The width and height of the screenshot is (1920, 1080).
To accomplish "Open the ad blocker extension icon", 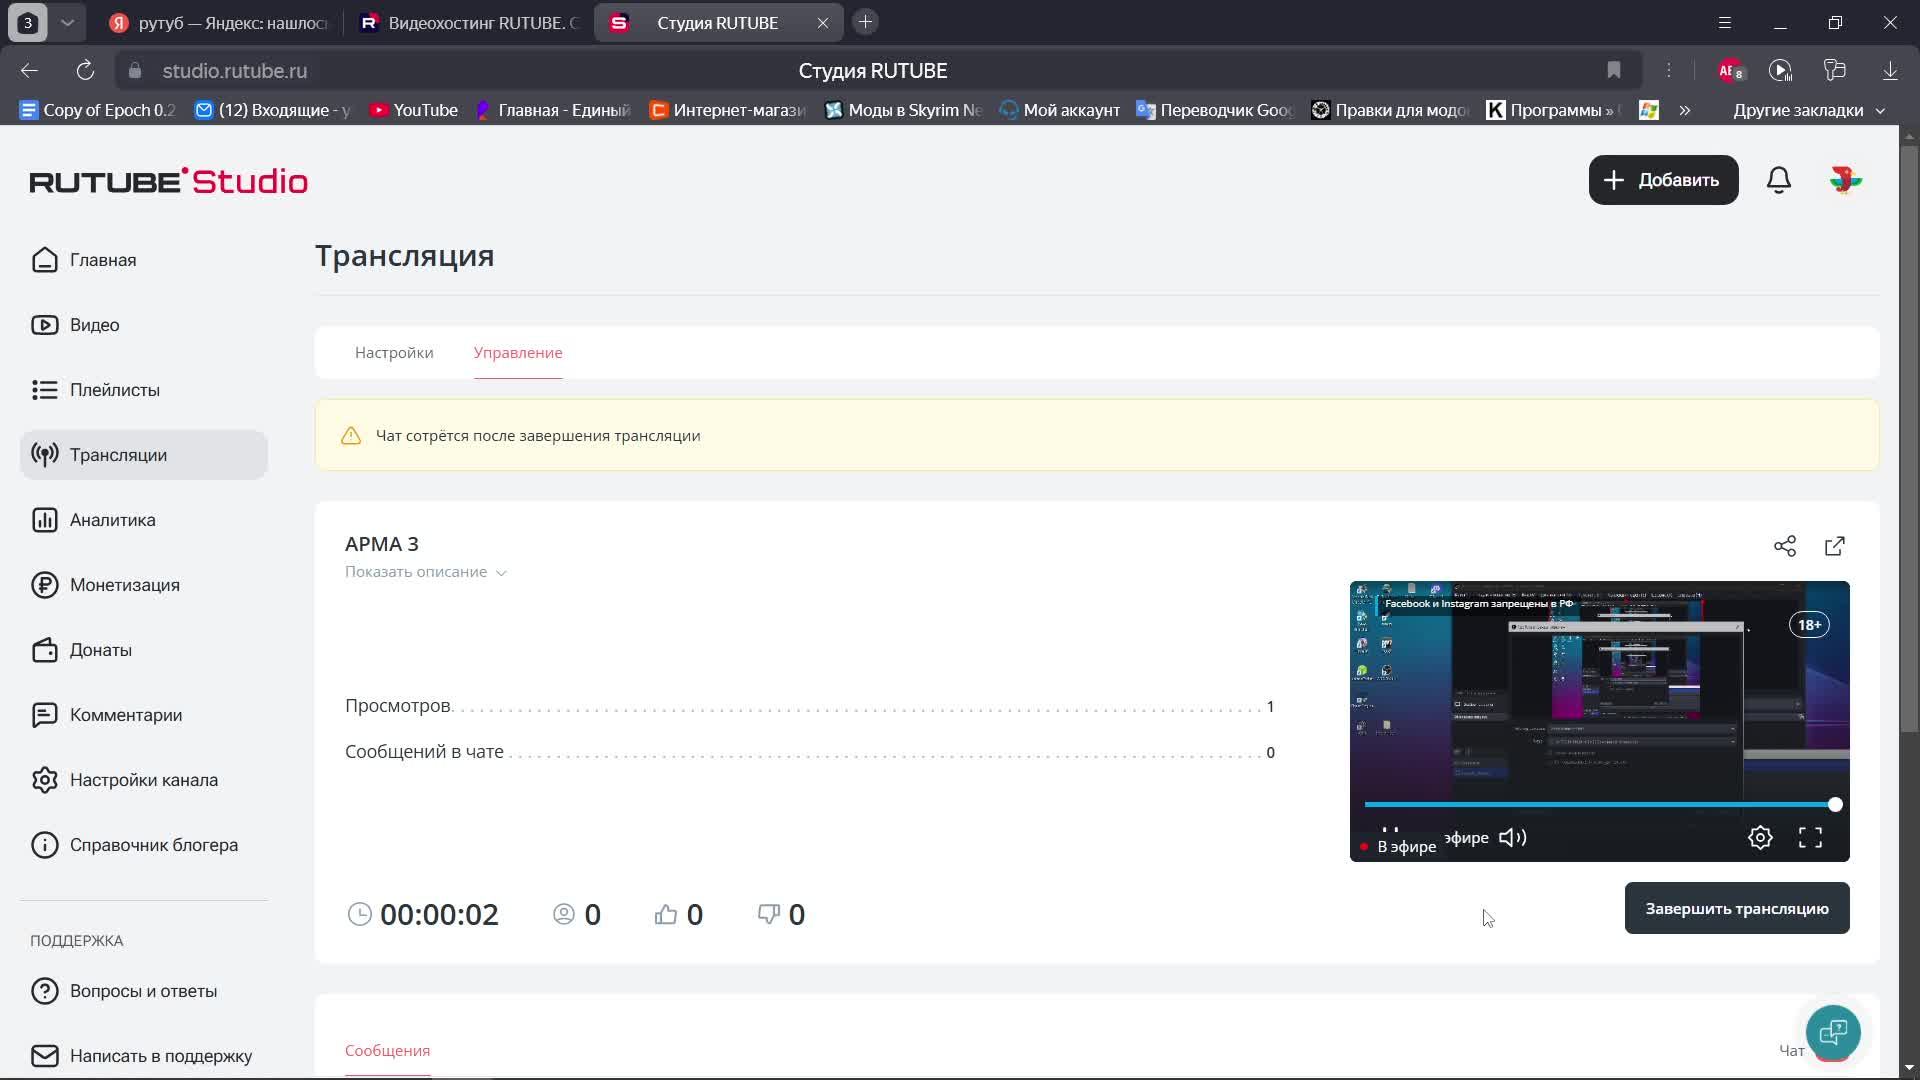I will coord(1730,71).
